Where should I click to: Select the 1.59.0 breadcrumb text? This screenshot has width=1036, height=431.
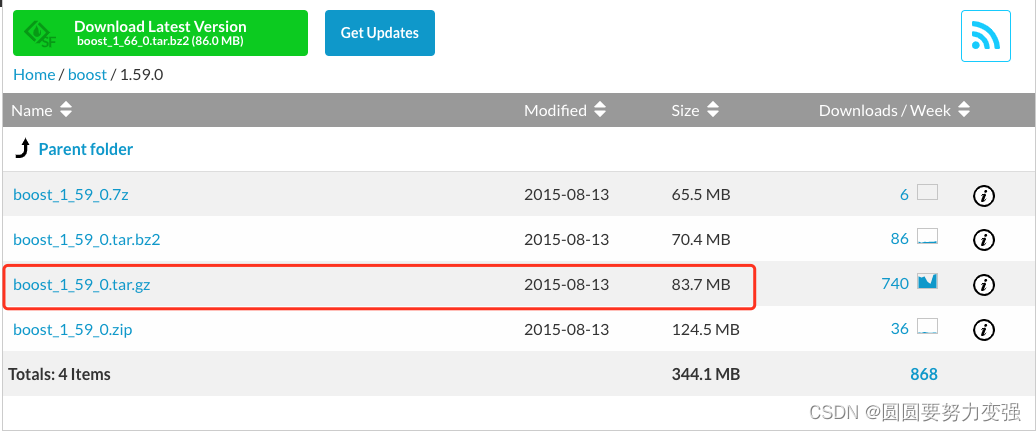click(141, 75)
